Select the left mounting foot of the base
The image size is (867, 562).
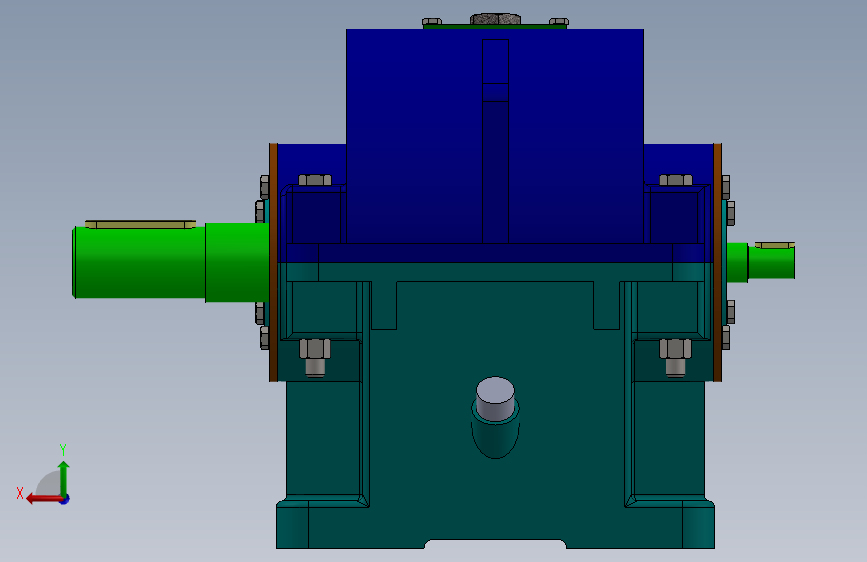coord(293,524)
